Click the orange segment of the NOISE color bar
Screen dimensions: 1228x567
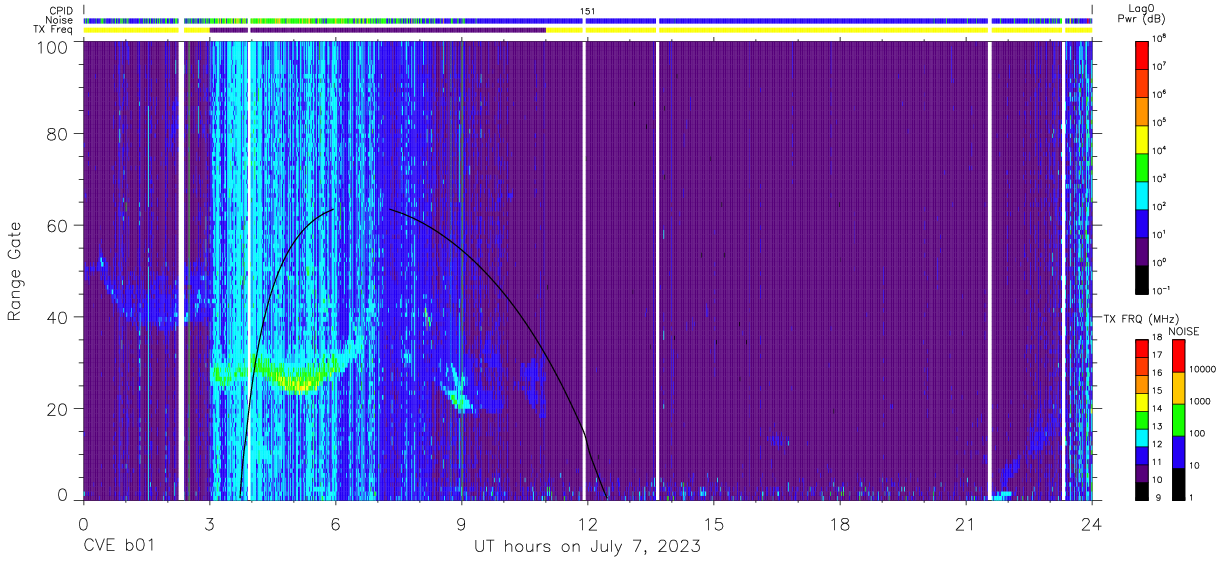[x=1177, y=388]
